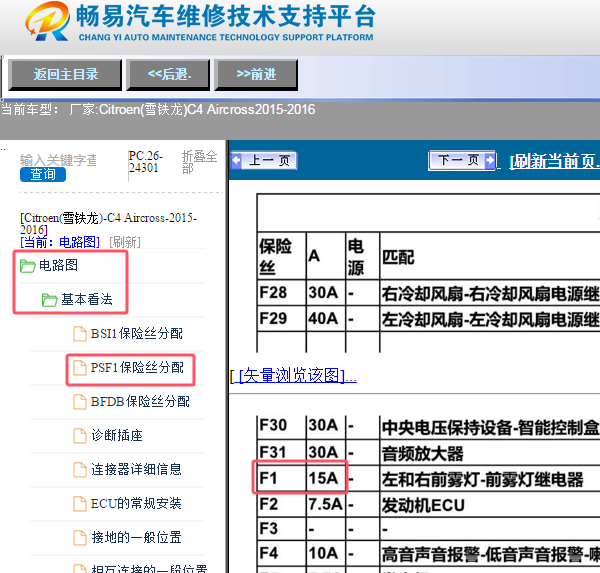Select 左和右前雾灯-前雾灯继电器 cell
The image size is (600, 573).
pos(490,479)
